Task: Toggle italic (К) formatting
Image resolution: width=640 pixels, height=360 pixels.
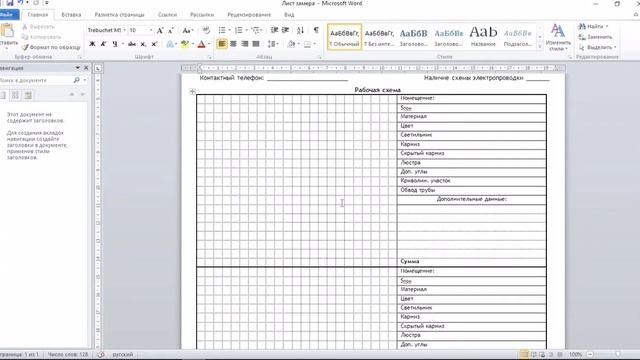Action: (x=103, y=44)
